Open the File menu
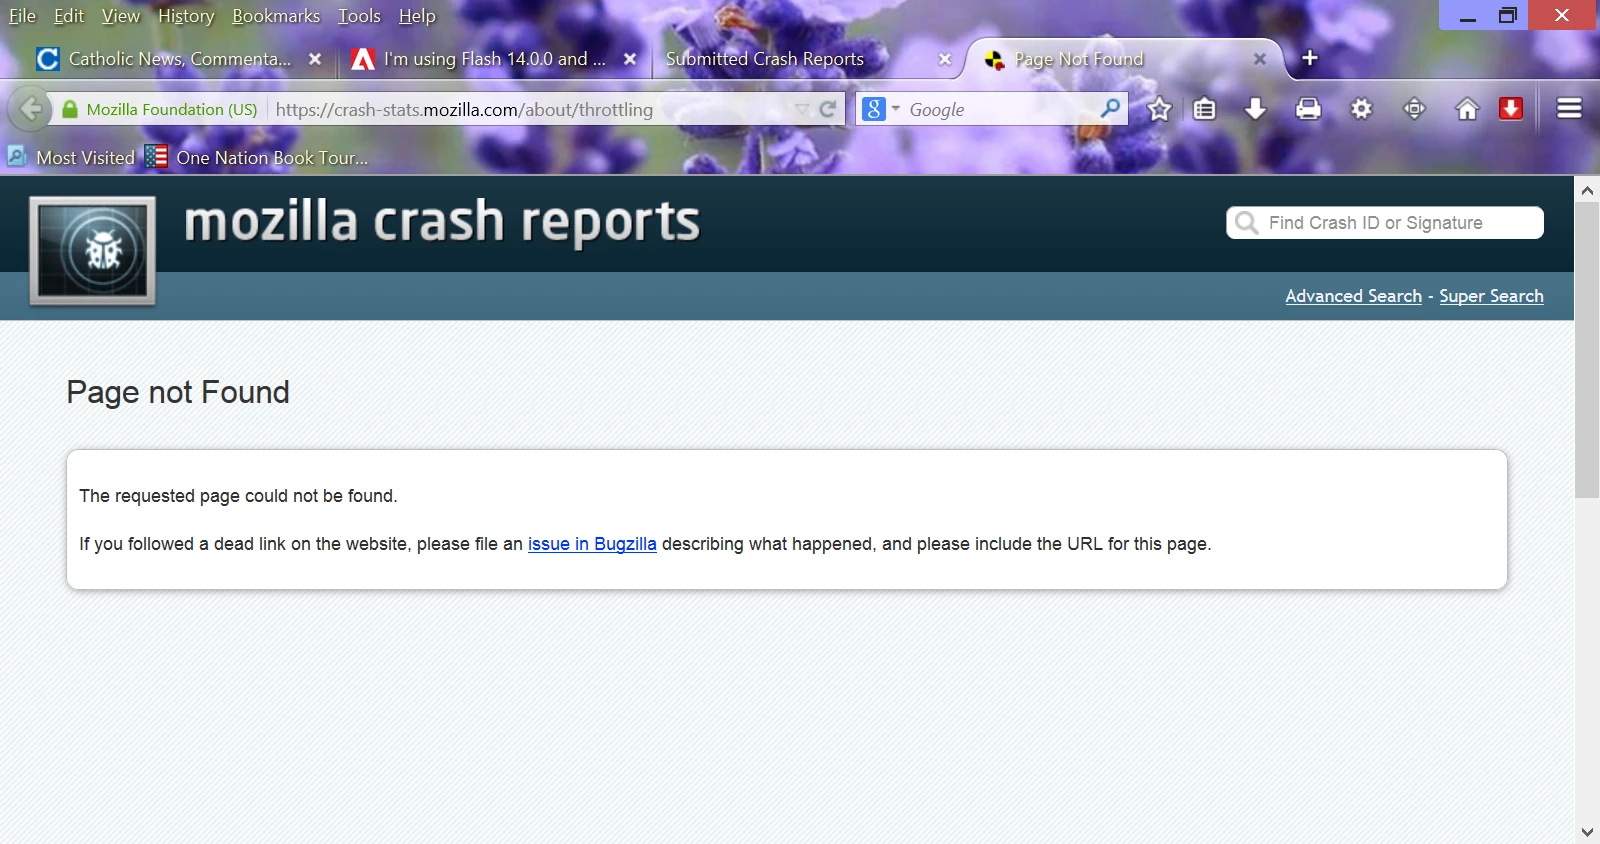 22,16
